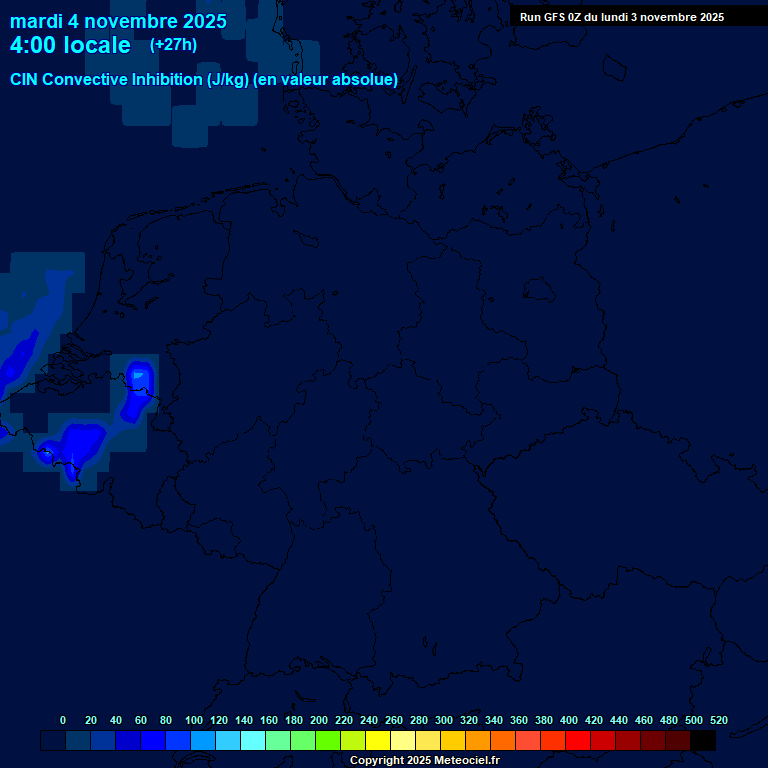Select the legend swatch between 300 and 320
Image resolution: width=768 pixels, height=768 pixels.
tap(453, 740)
